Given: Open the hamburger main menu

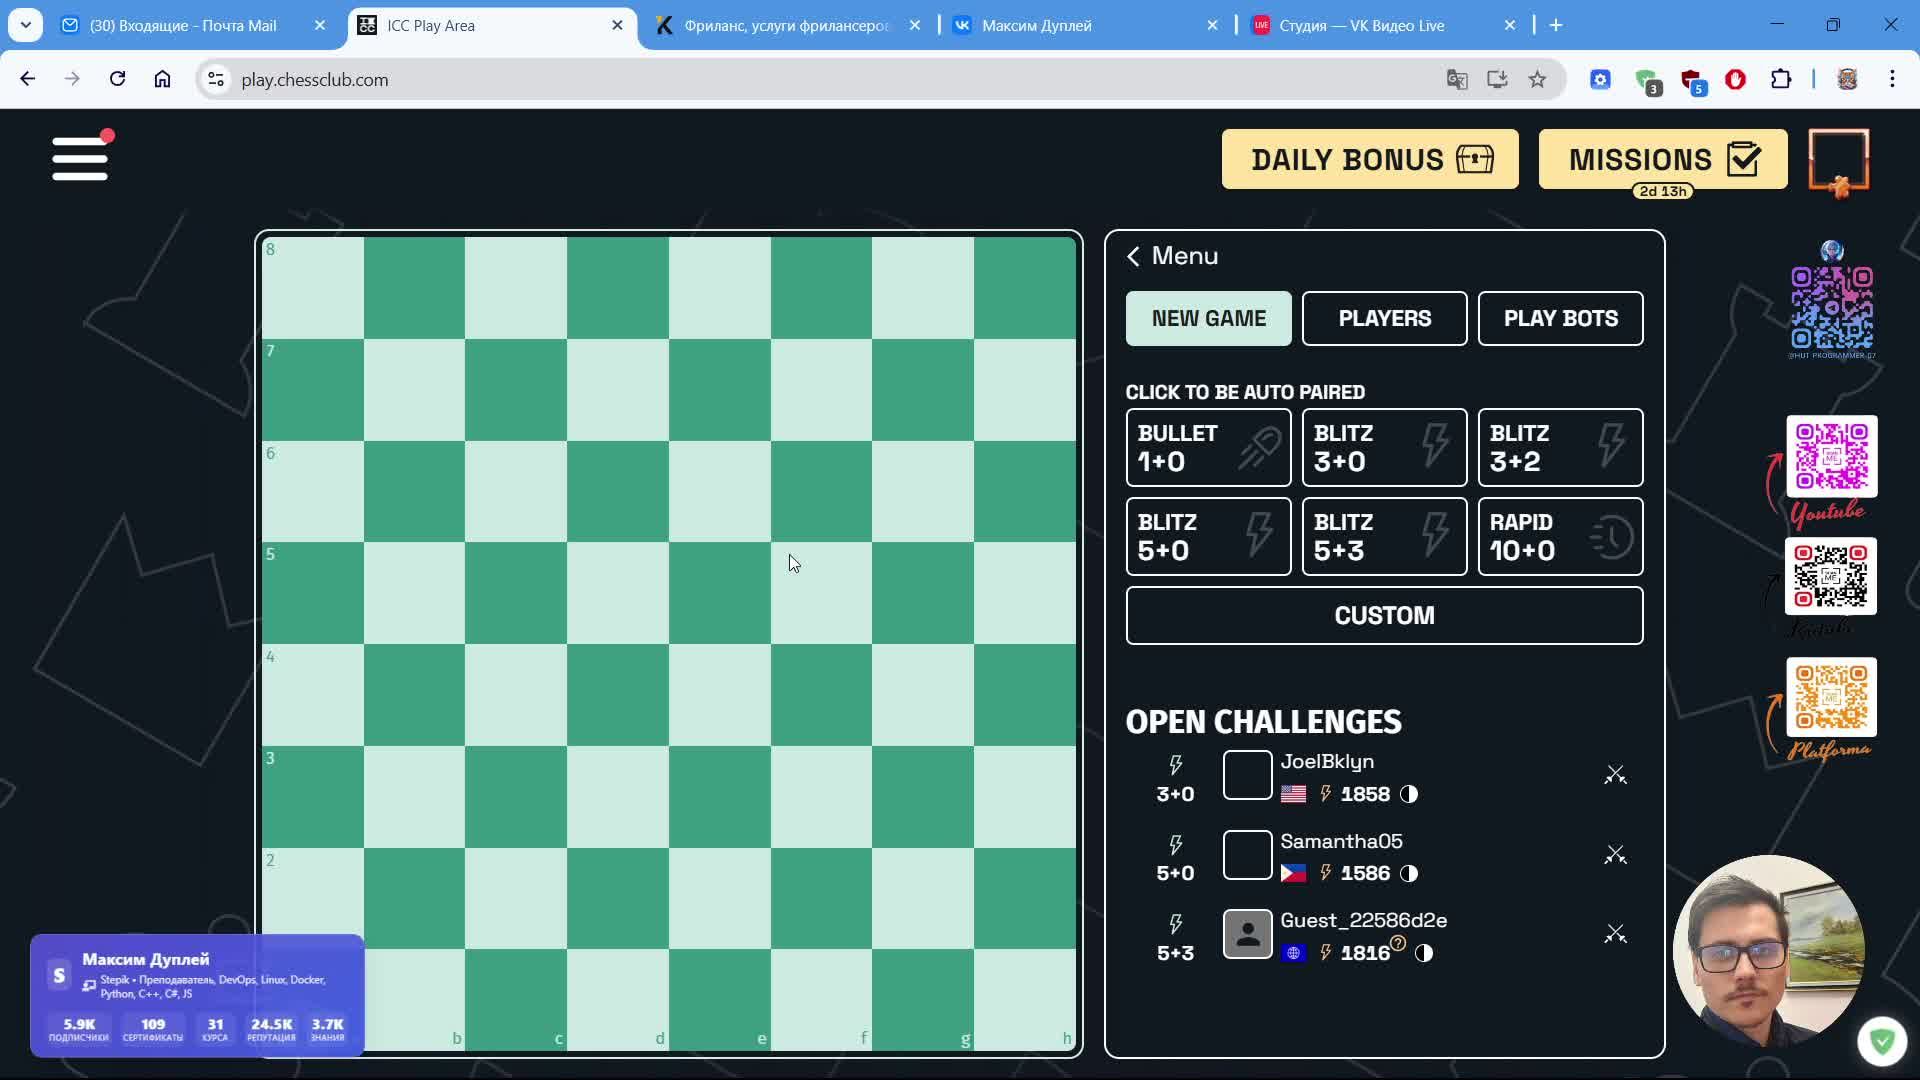Looking at the screenshot, I should pos(80,158).
